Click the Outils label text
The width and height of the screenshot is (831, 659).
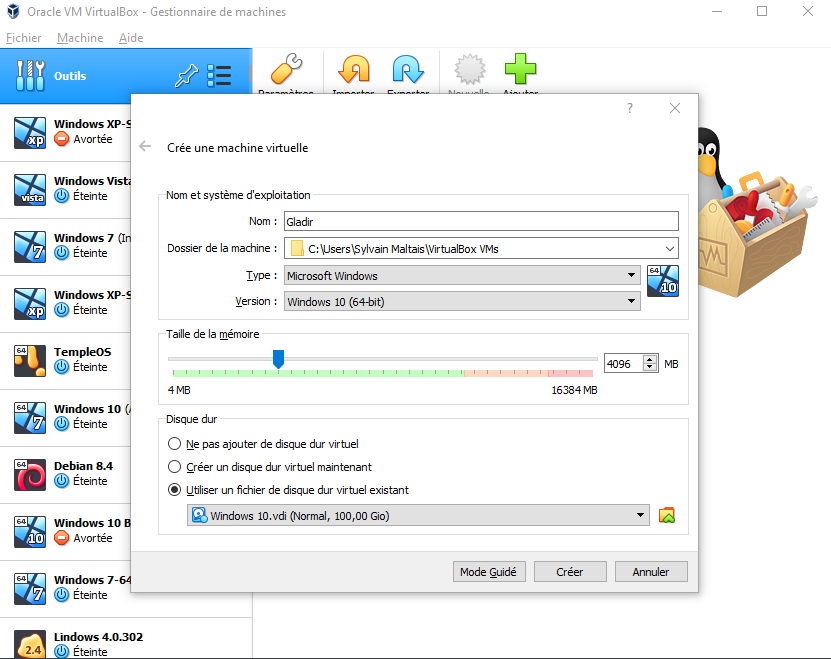pos(70,76)
